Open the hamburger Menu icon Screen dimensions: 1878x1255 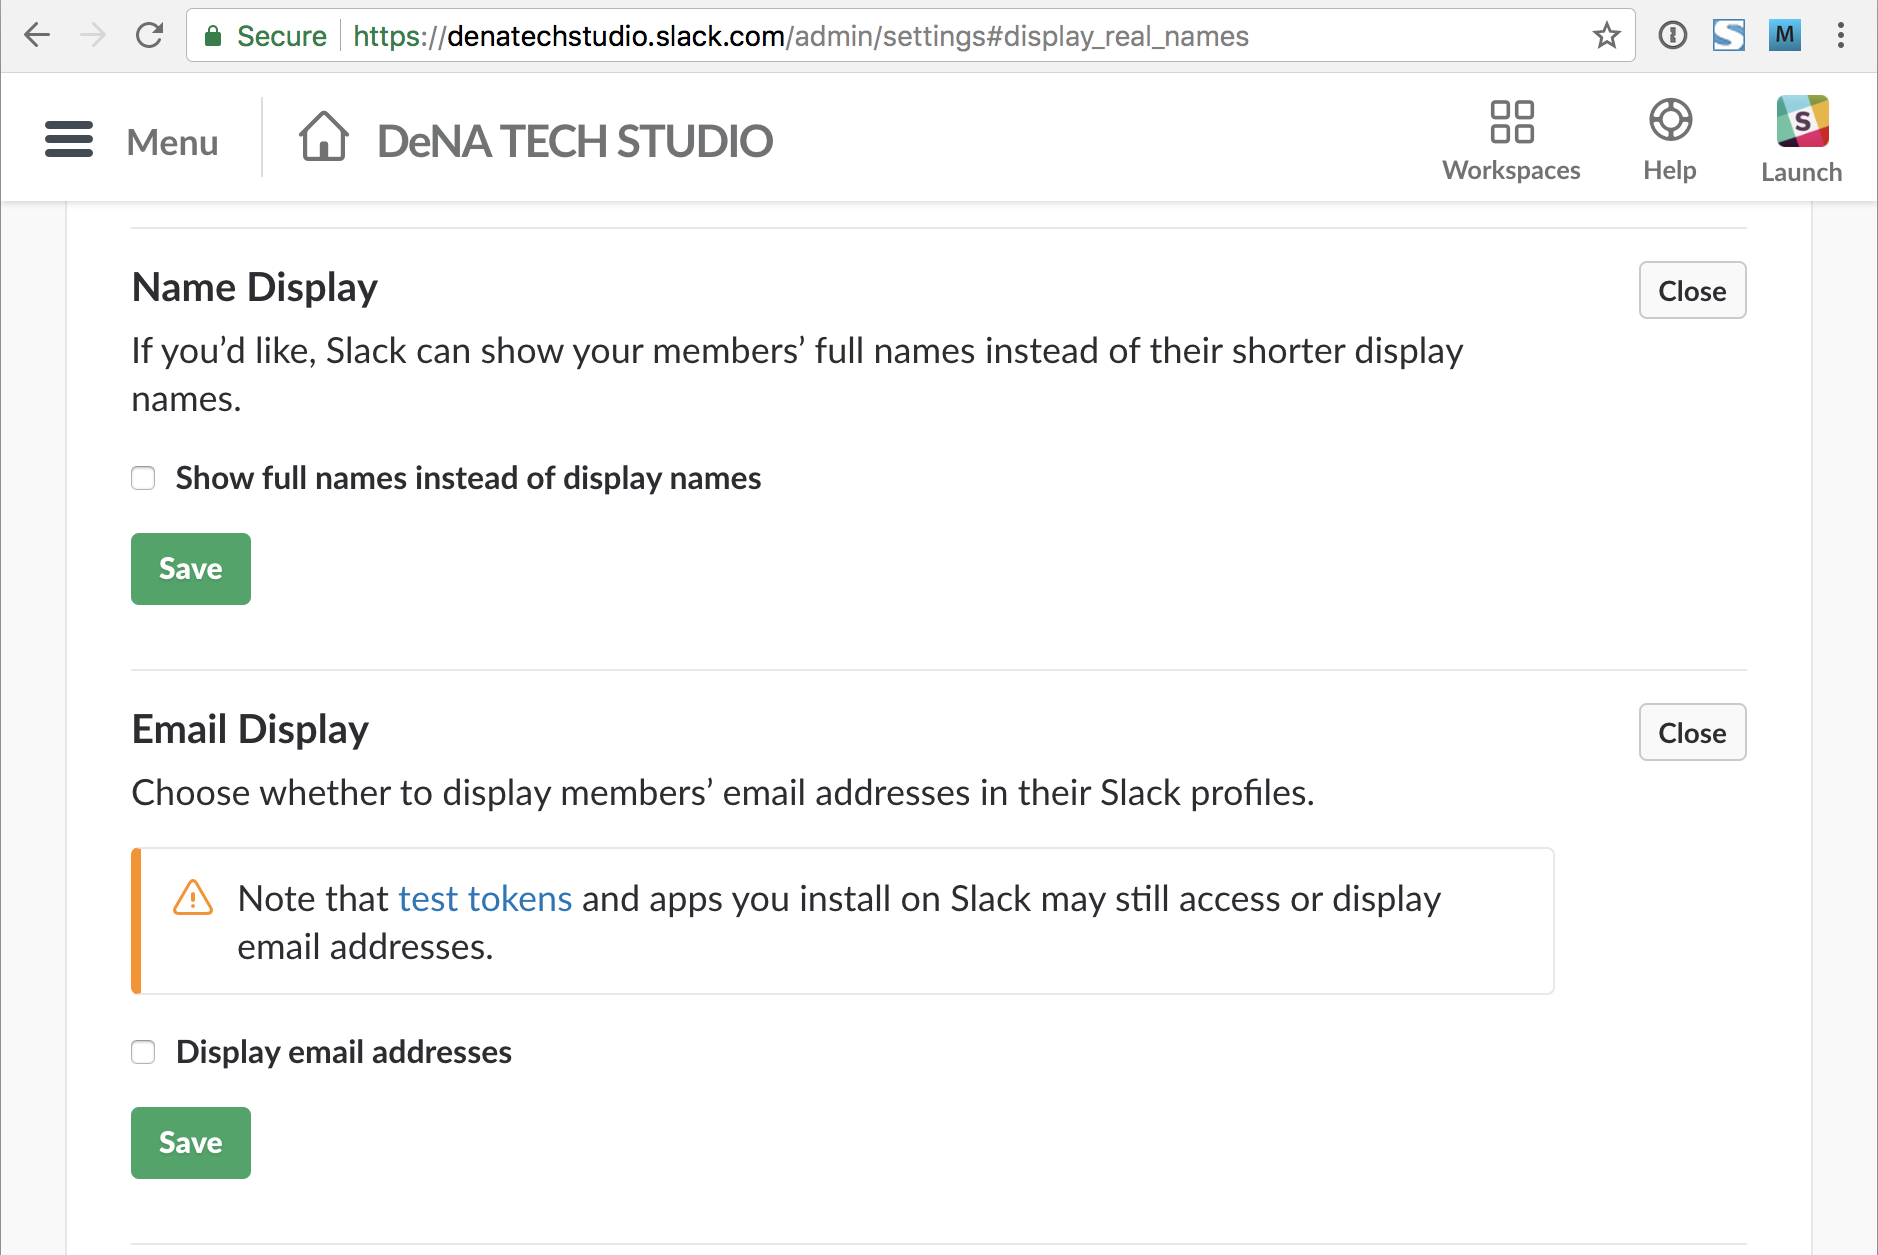[x=69, y=140]
